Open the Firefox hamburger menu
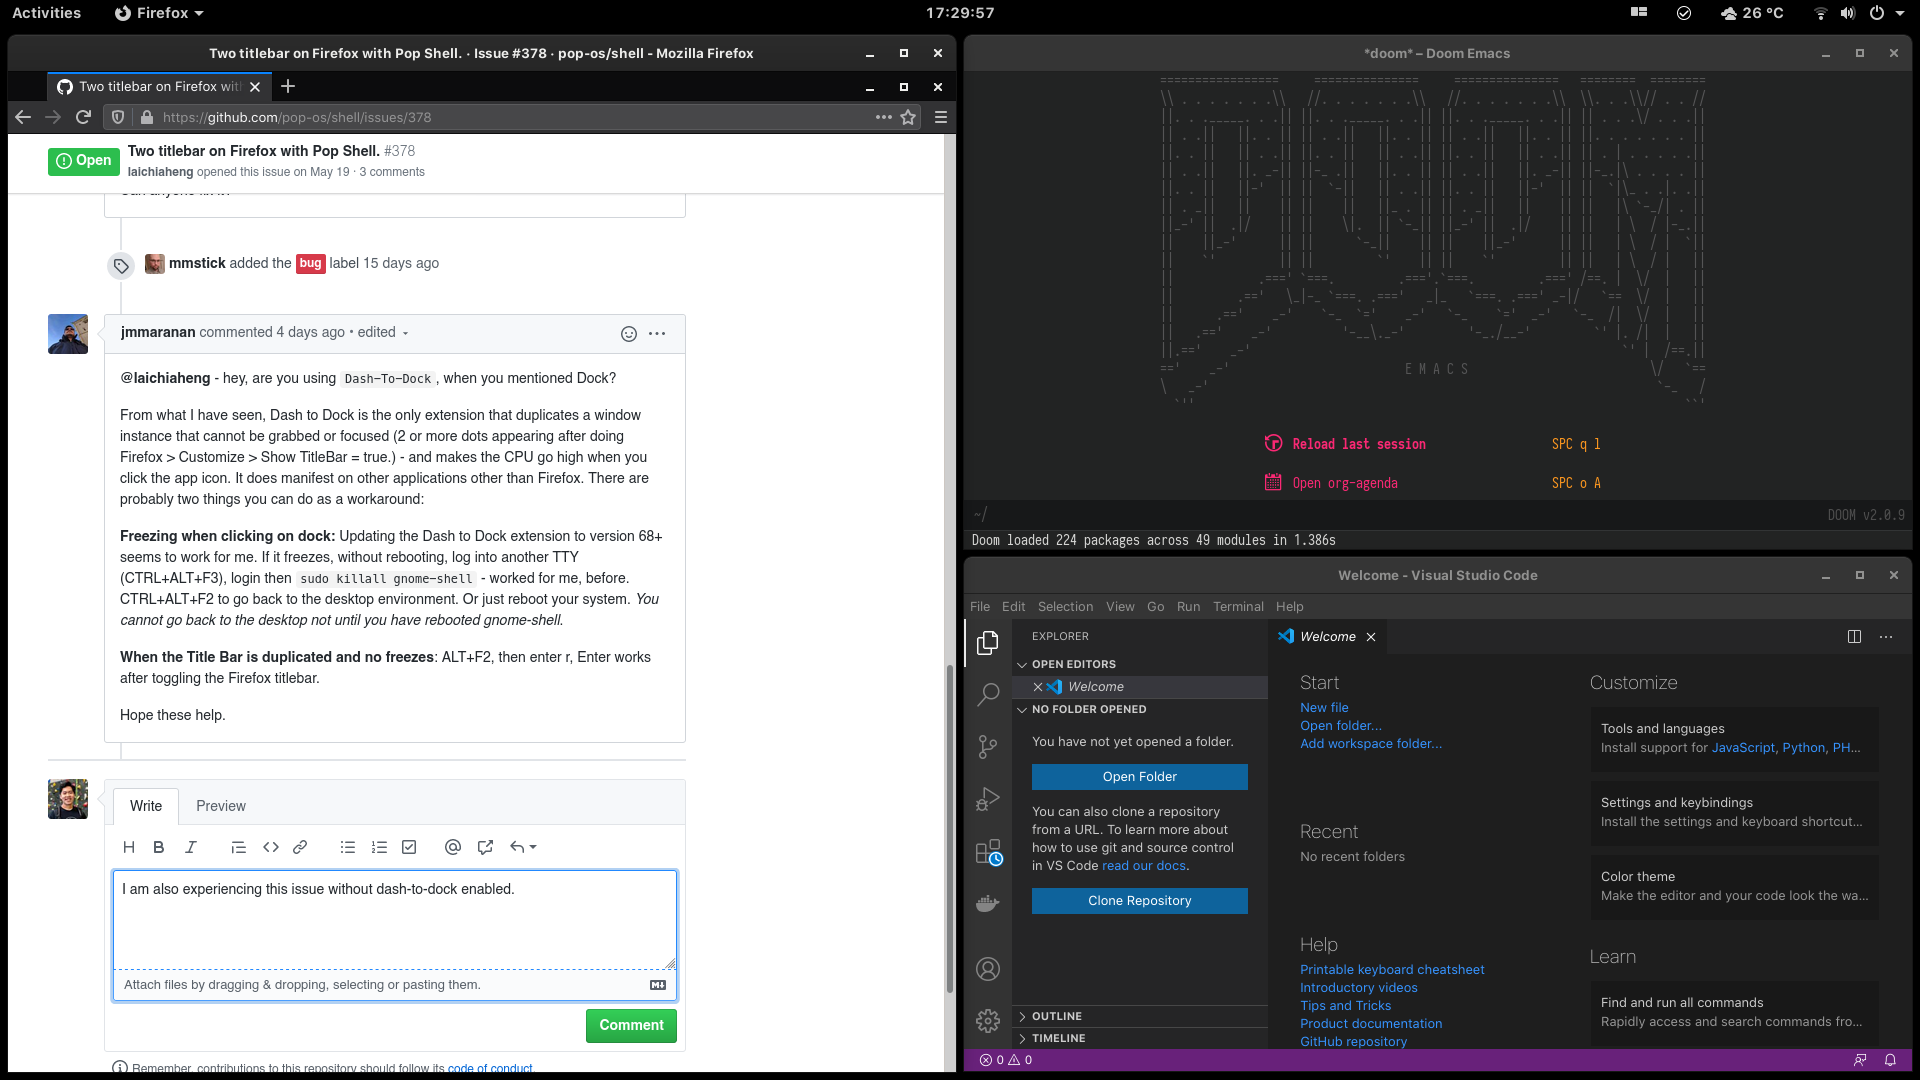 point(941,117)
